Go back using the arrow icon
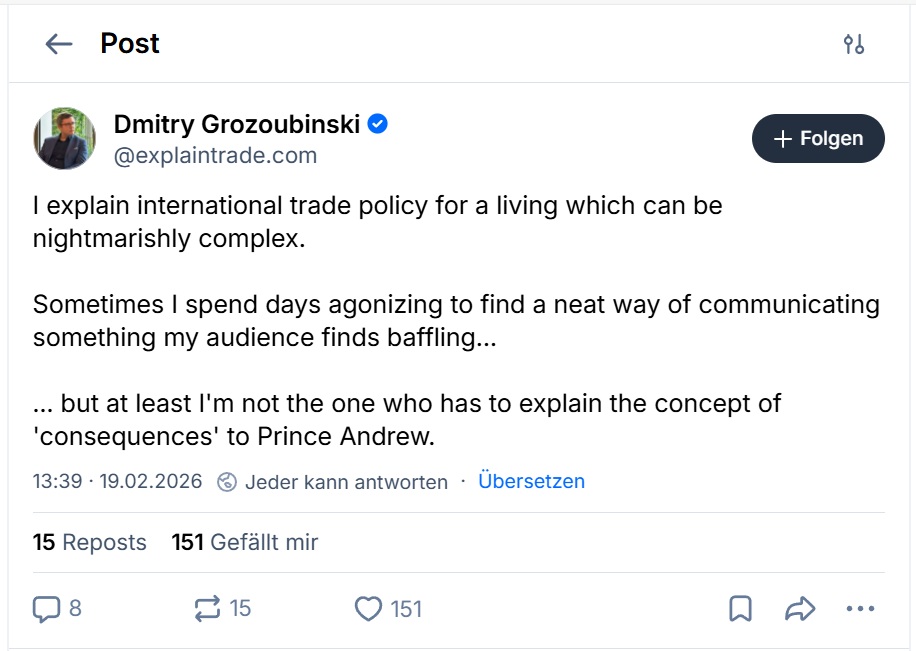Viewport: 916px width, 651px height. click(59, 44)
